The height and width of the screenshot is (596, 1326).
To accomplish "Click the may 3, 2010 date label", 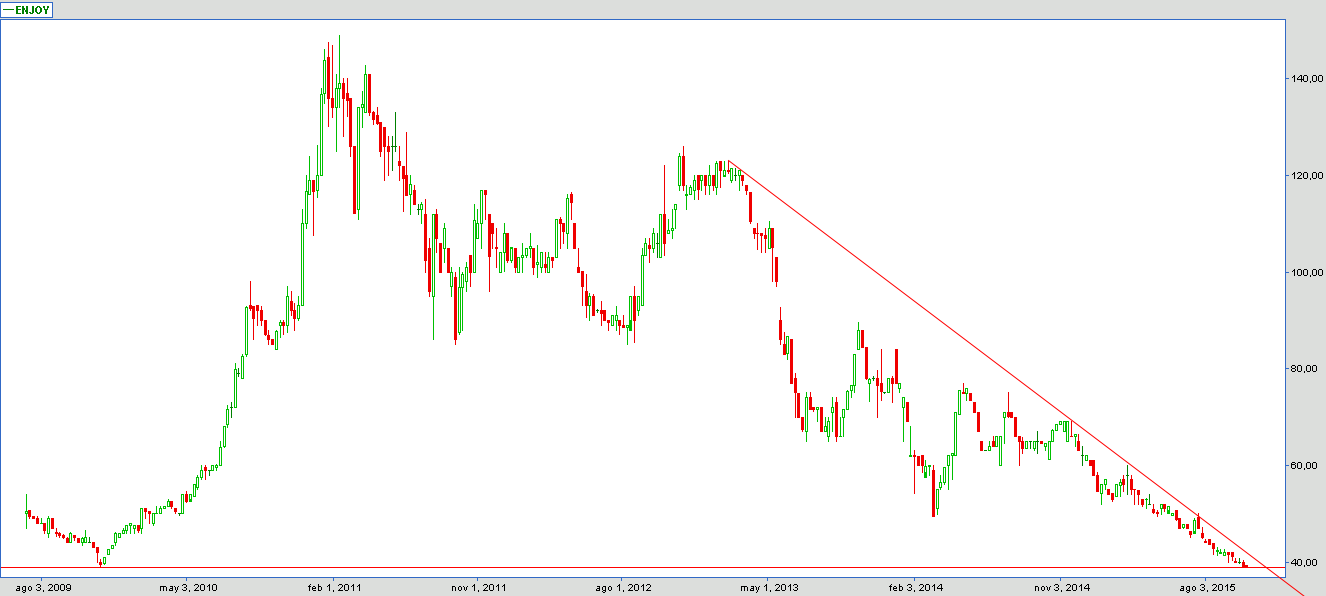I will 189,587.
